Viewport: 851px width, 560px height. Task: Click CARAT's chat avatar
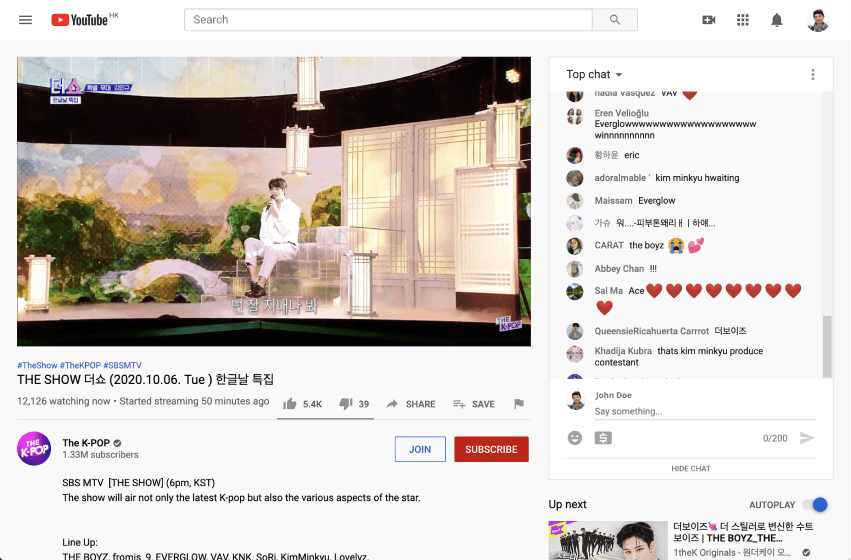[x=575, y=246]
